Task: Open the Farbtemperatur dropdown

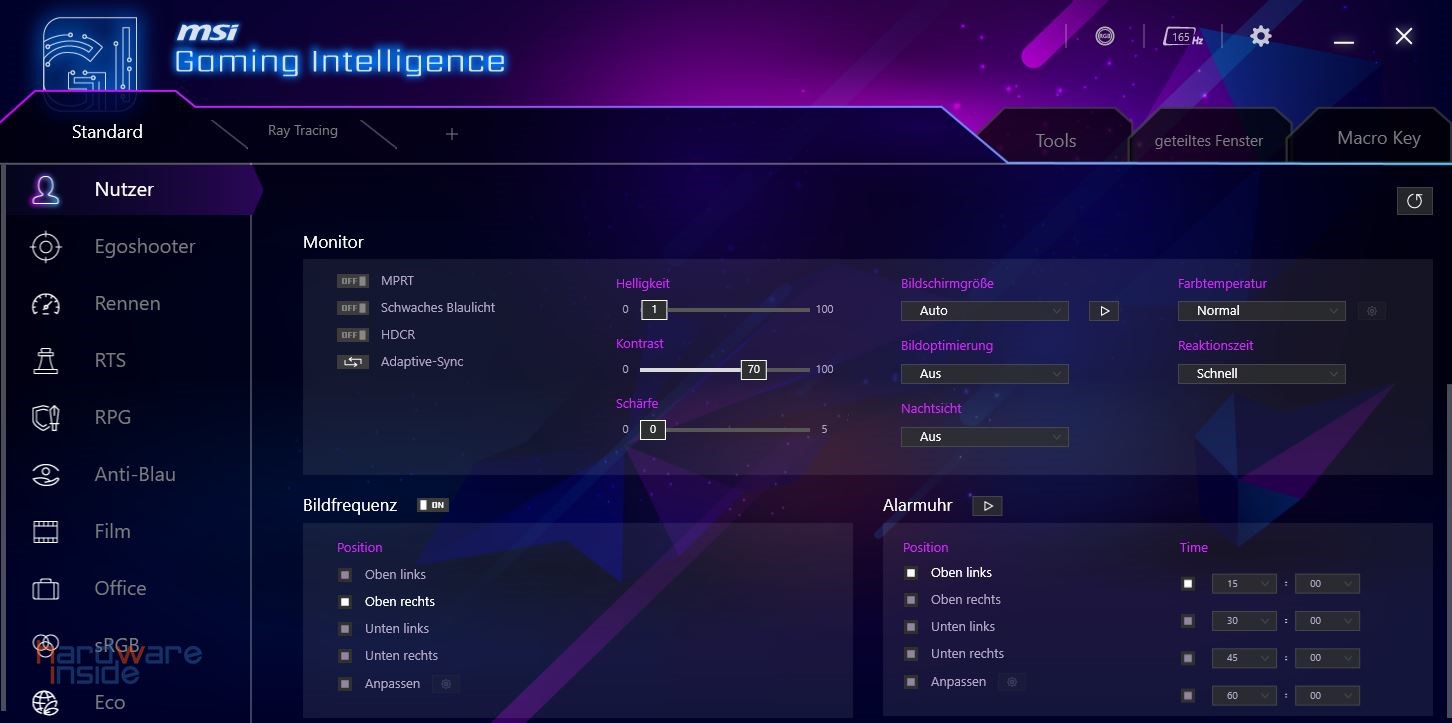Action: pyautogui.click(x=1261, y=311)
